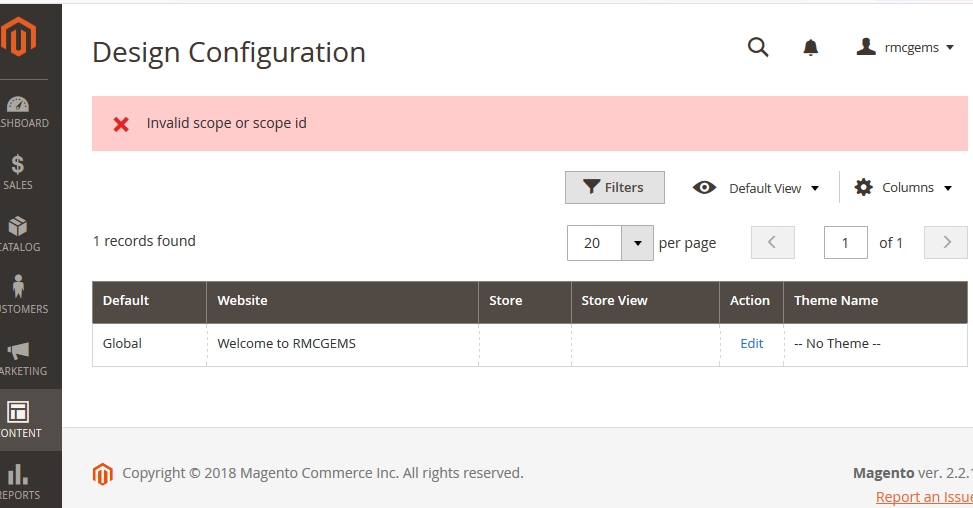Image resolution: width=973 pixels, height=508 pixels.
Task: Go to the next page arrow
Action: (x=946, y=242)
